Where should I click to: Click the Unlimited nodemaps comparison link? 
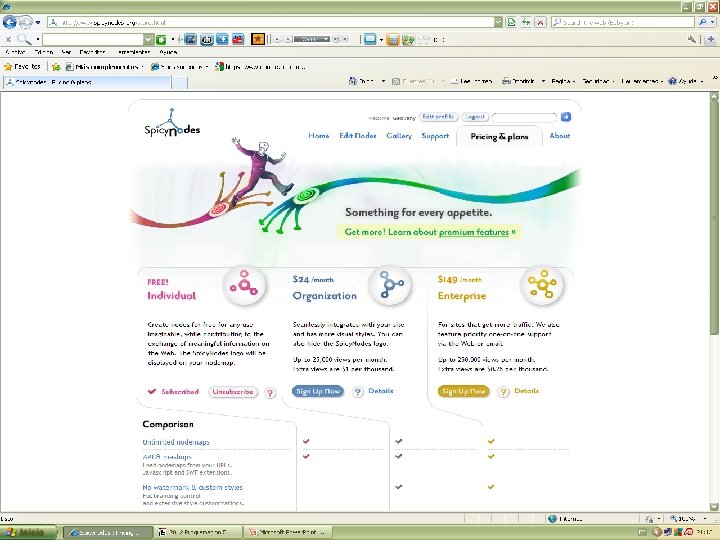click(176, 442)
